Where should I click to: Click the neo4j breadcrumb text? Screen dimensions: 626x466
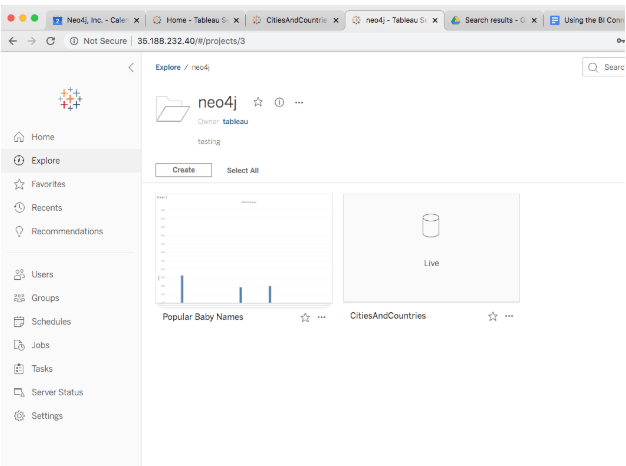point(200,67)
